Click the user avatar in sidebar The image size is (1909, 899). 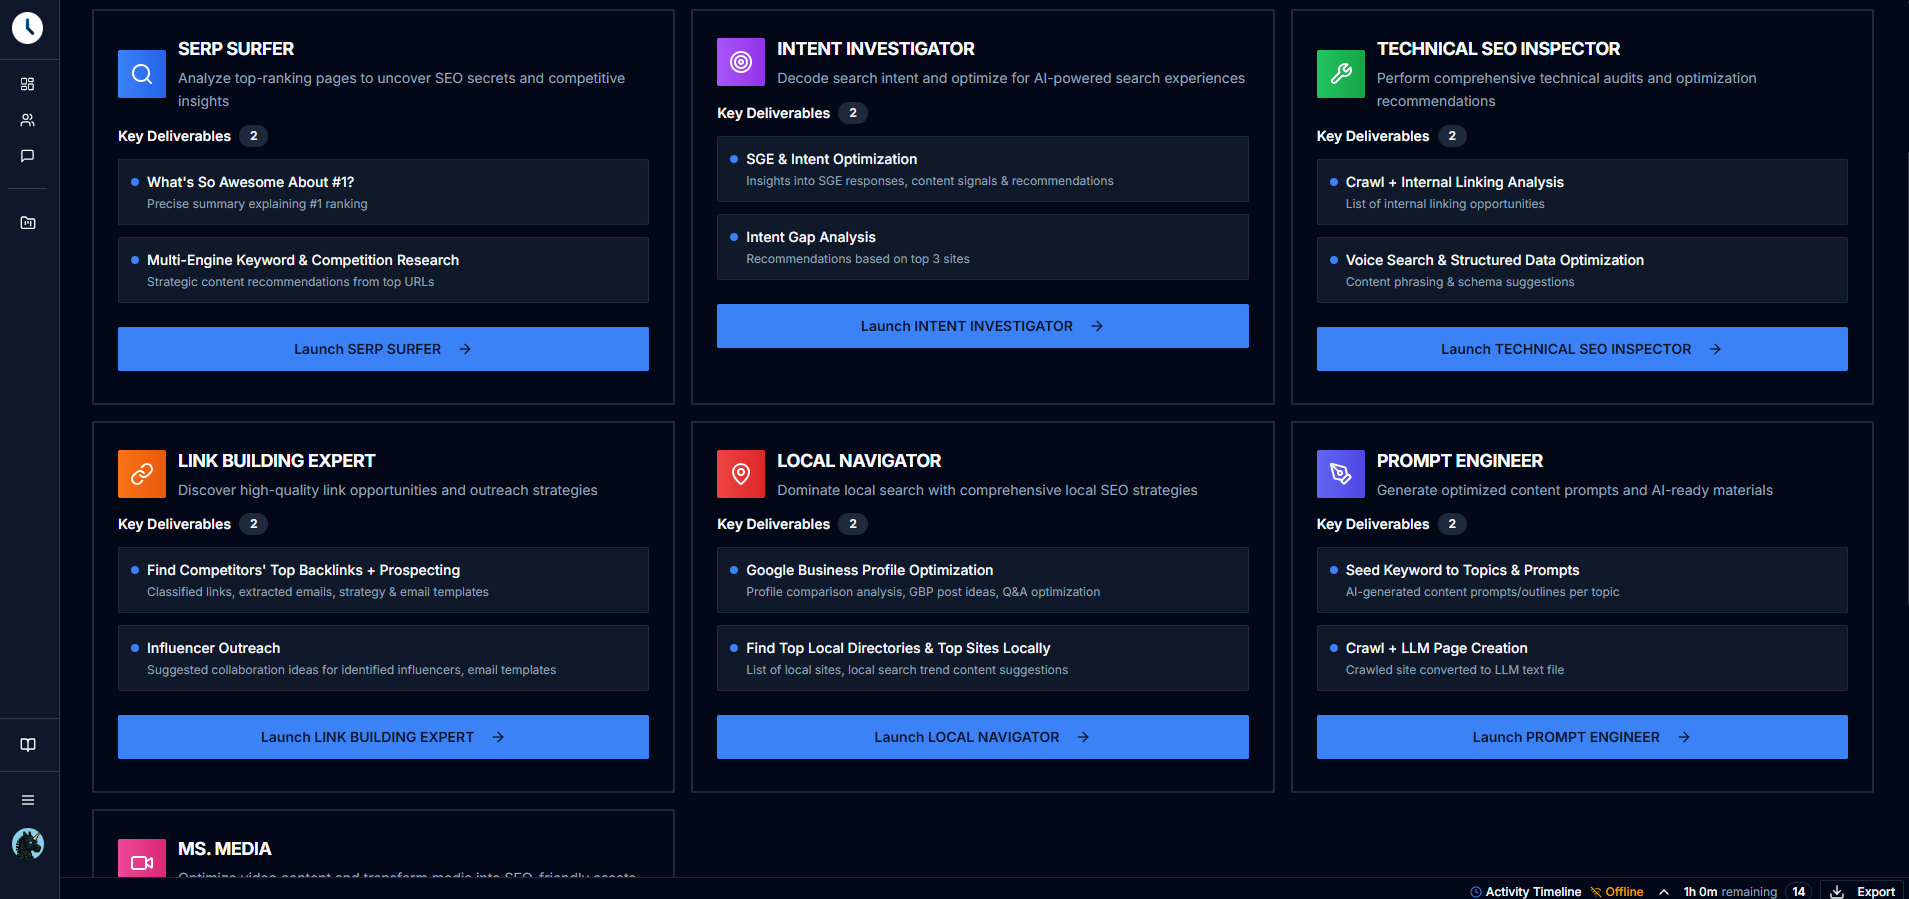point(28,844)
